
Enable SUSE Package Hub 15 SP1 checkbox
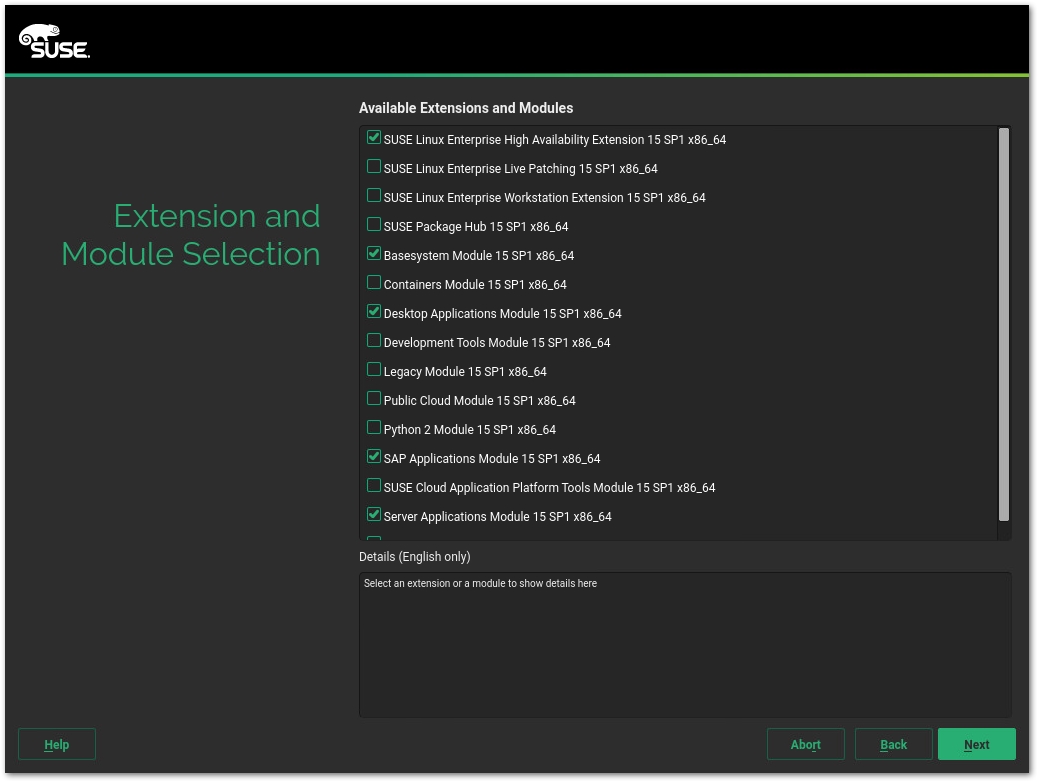coord(374,224)
